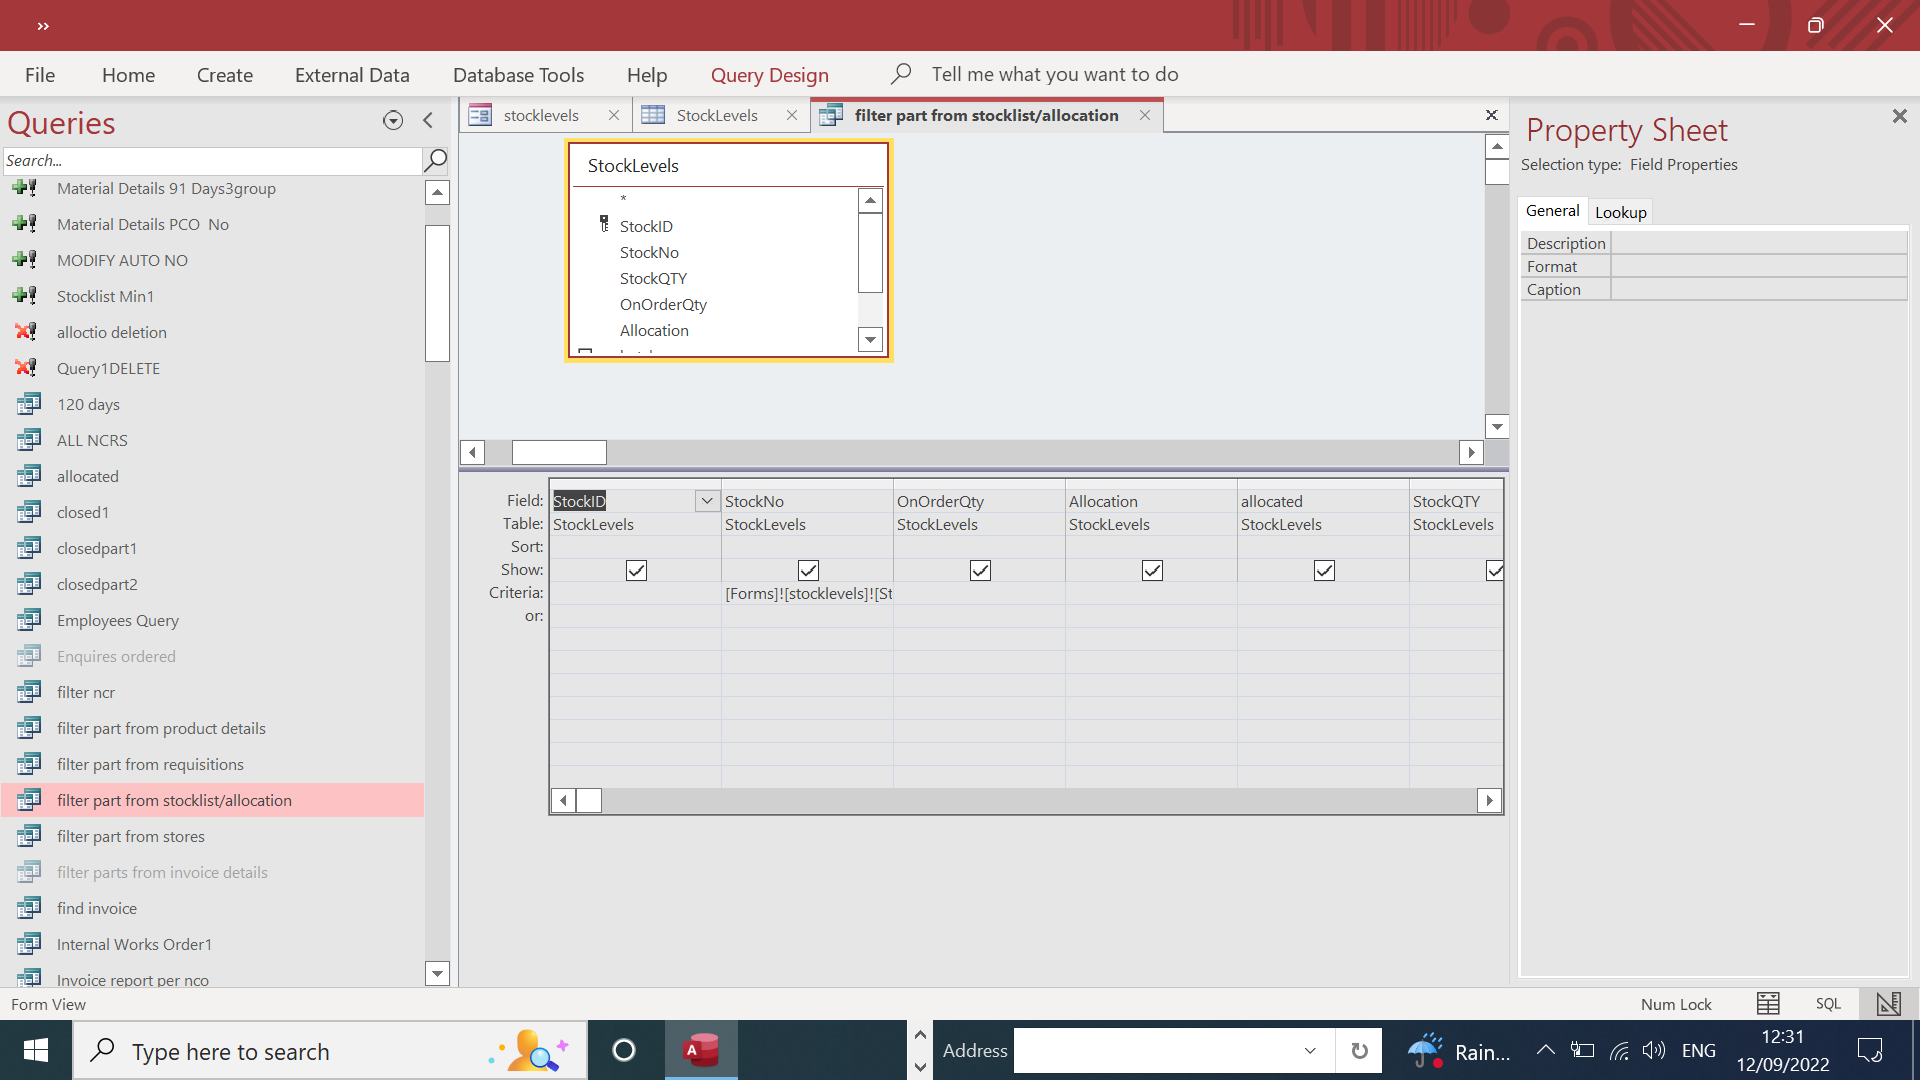This screenshot has height=1080, width=1920.
Task: Click the volume speaker tray icon
Action: click(1654, 1050)
